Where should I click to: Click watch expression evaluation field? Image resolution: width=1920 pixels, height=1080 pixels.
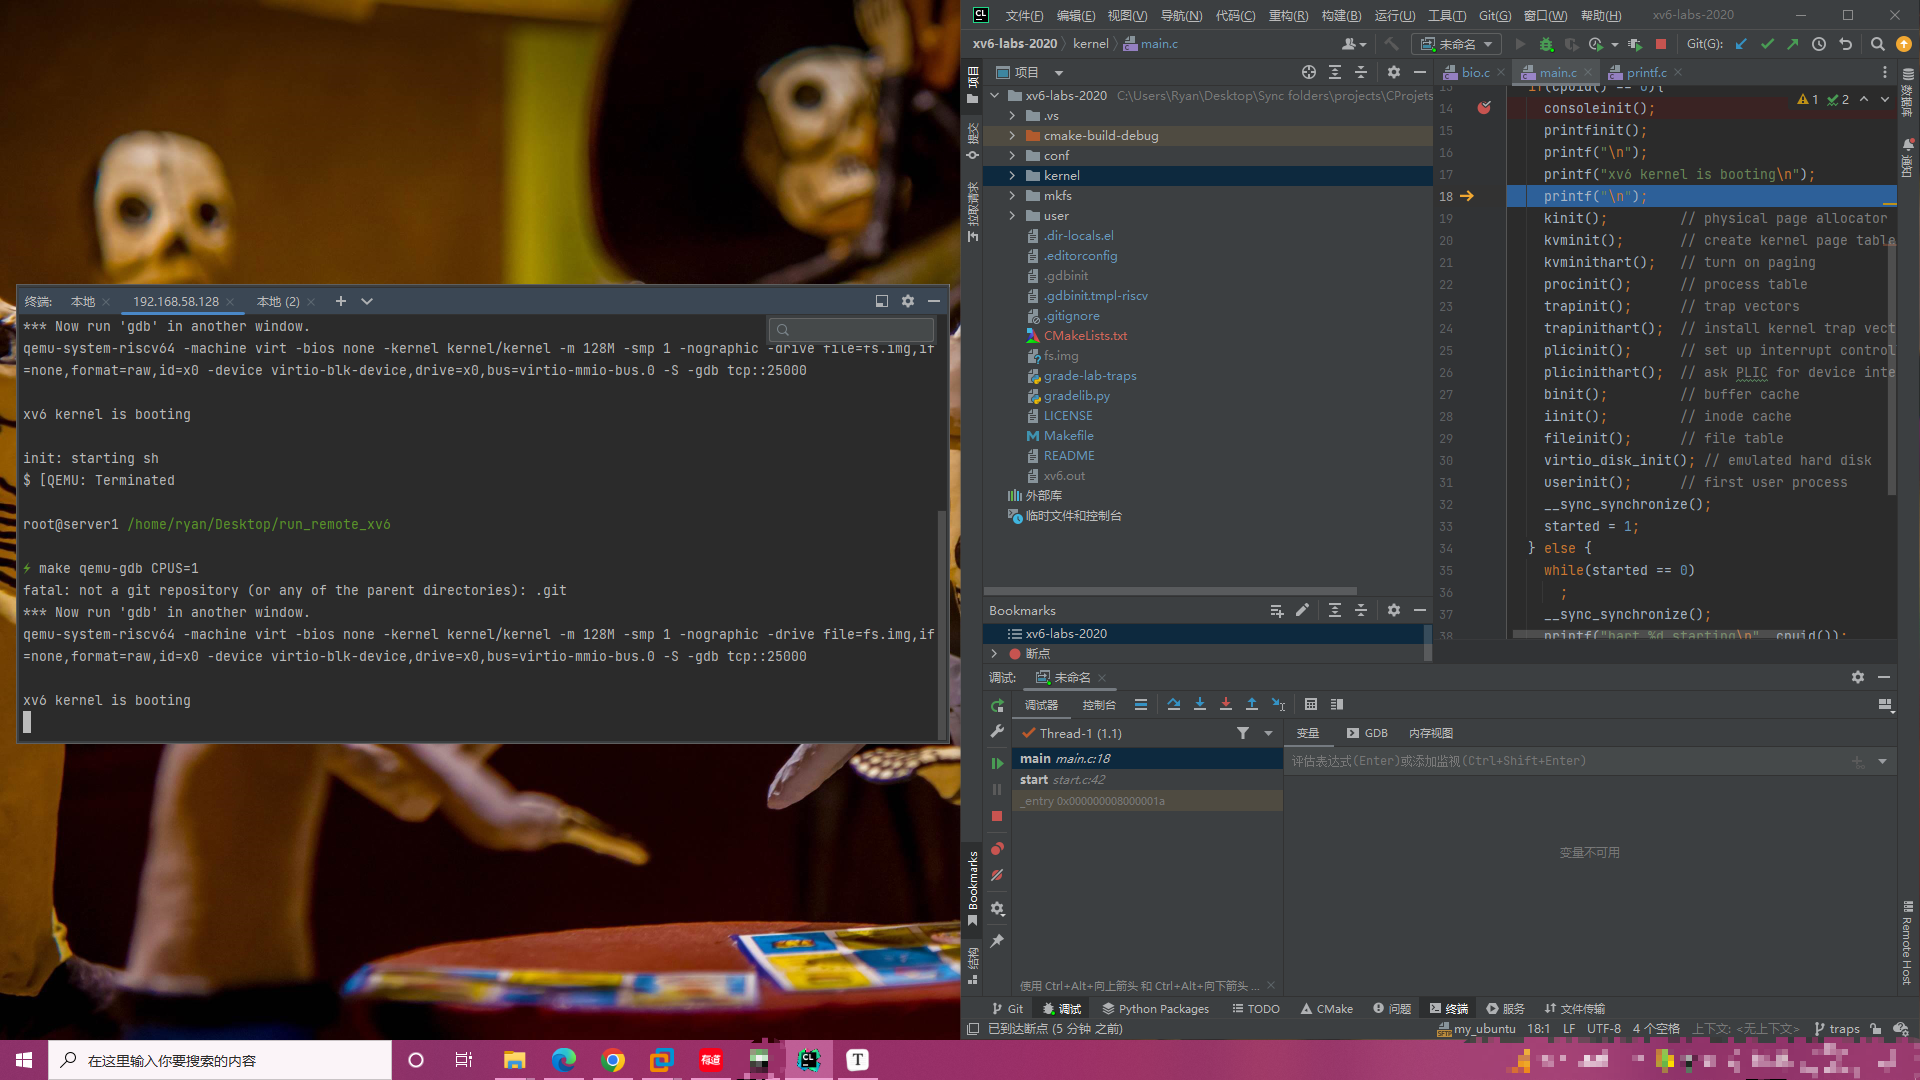pos(1569,761)
